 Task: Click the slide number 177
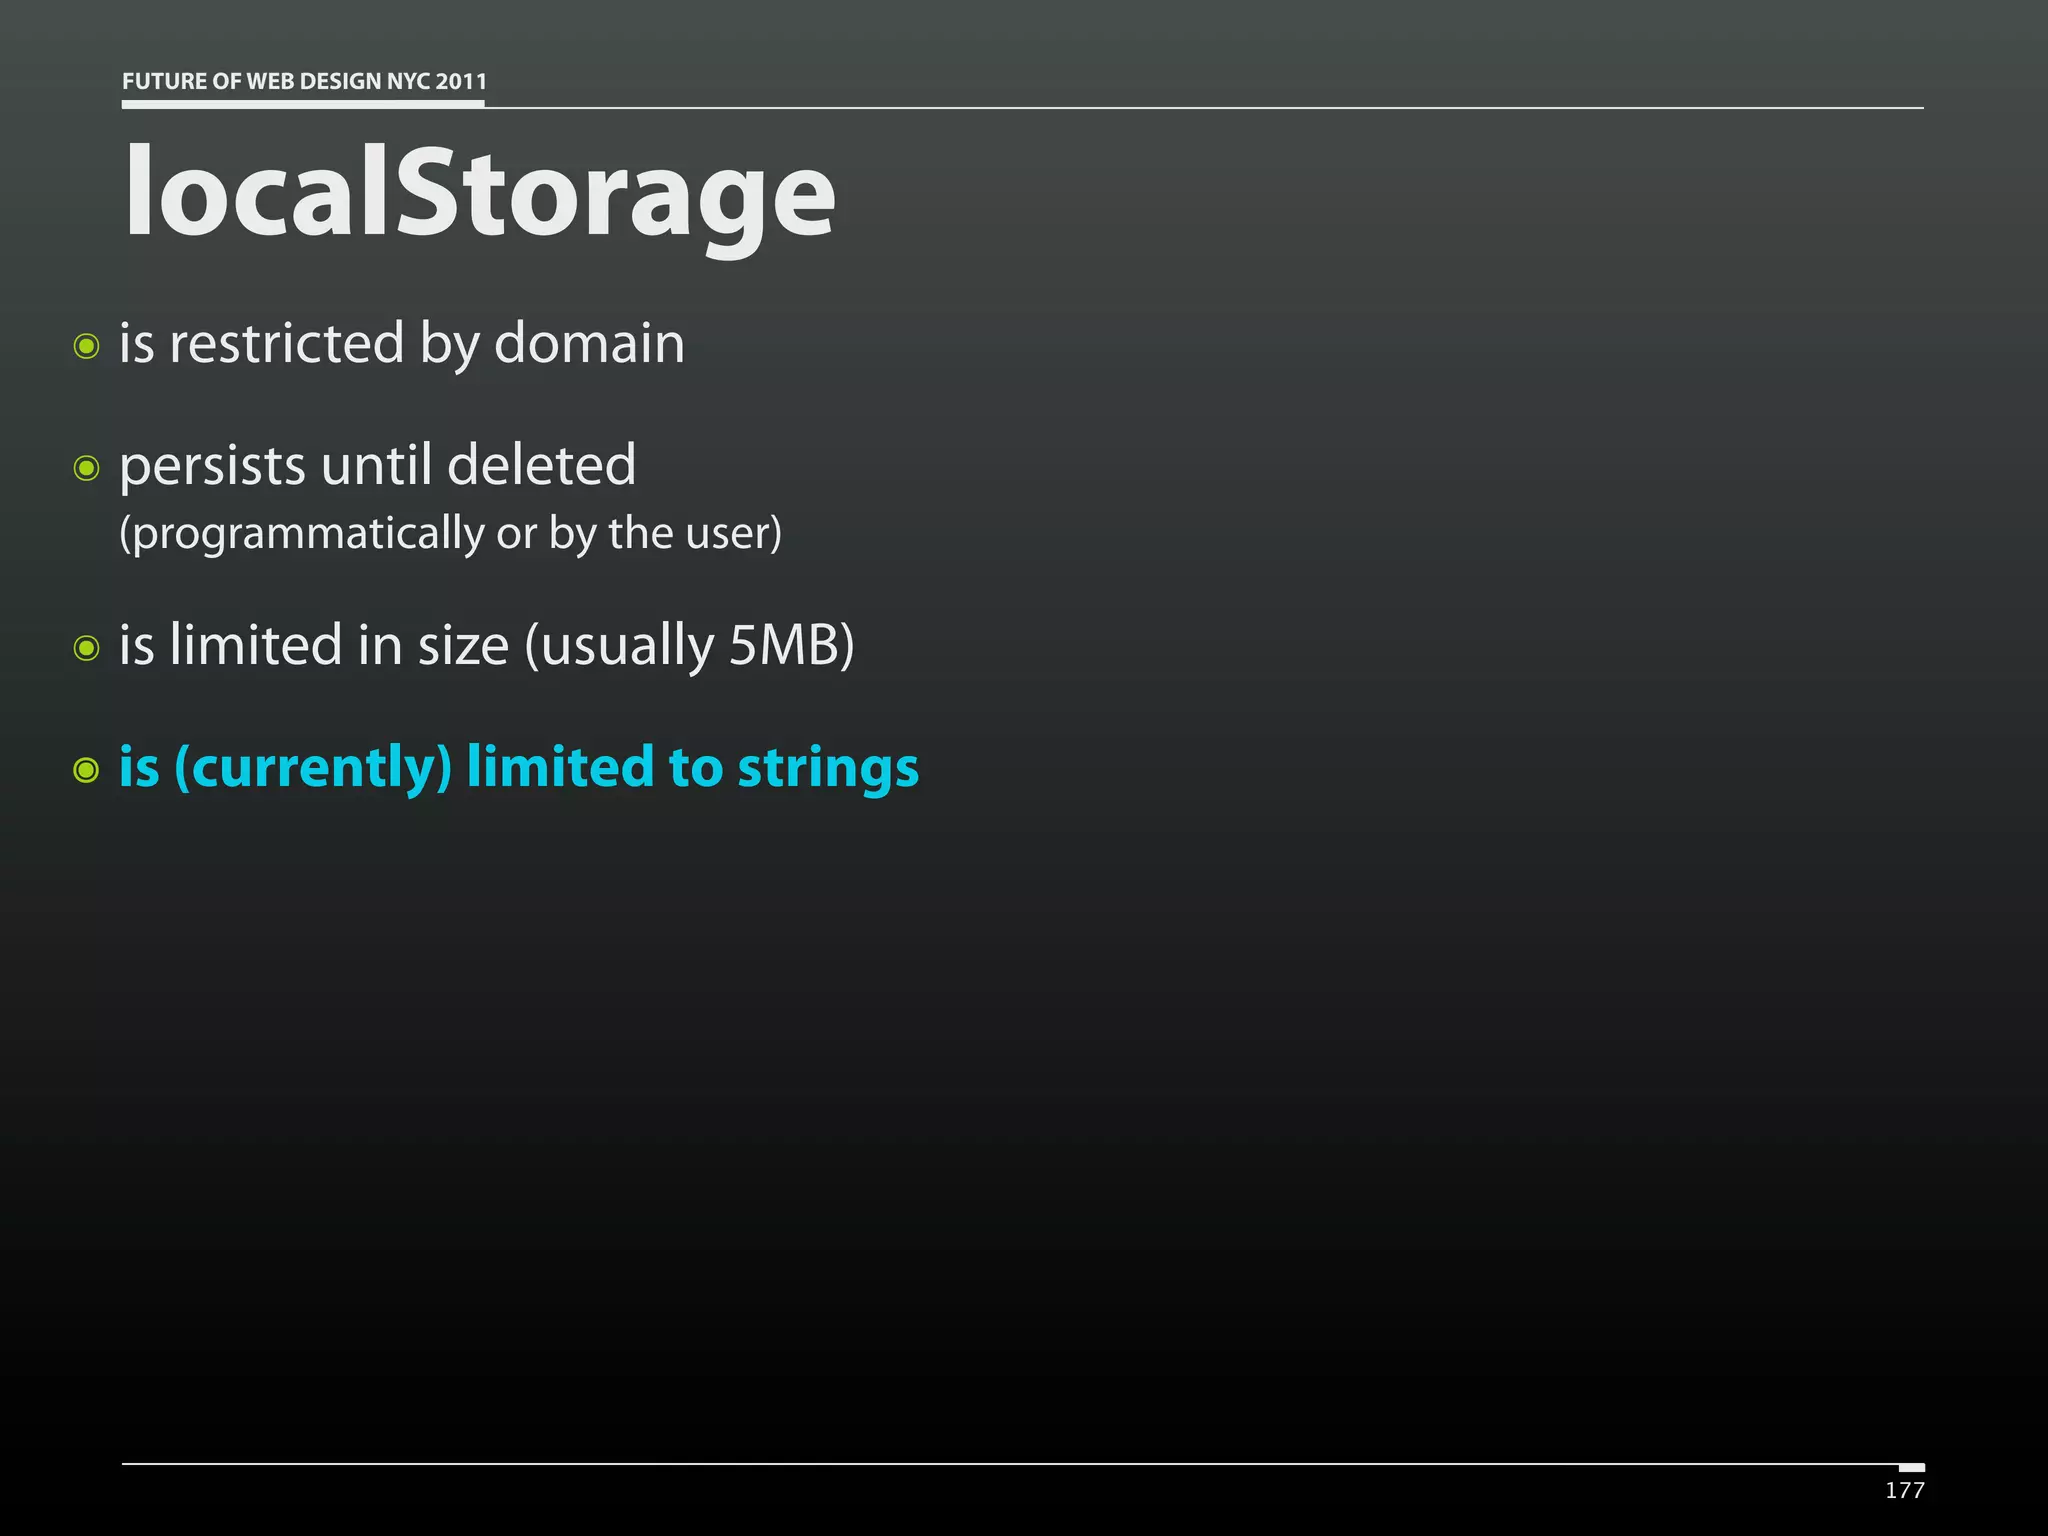pos(1905,1490)
